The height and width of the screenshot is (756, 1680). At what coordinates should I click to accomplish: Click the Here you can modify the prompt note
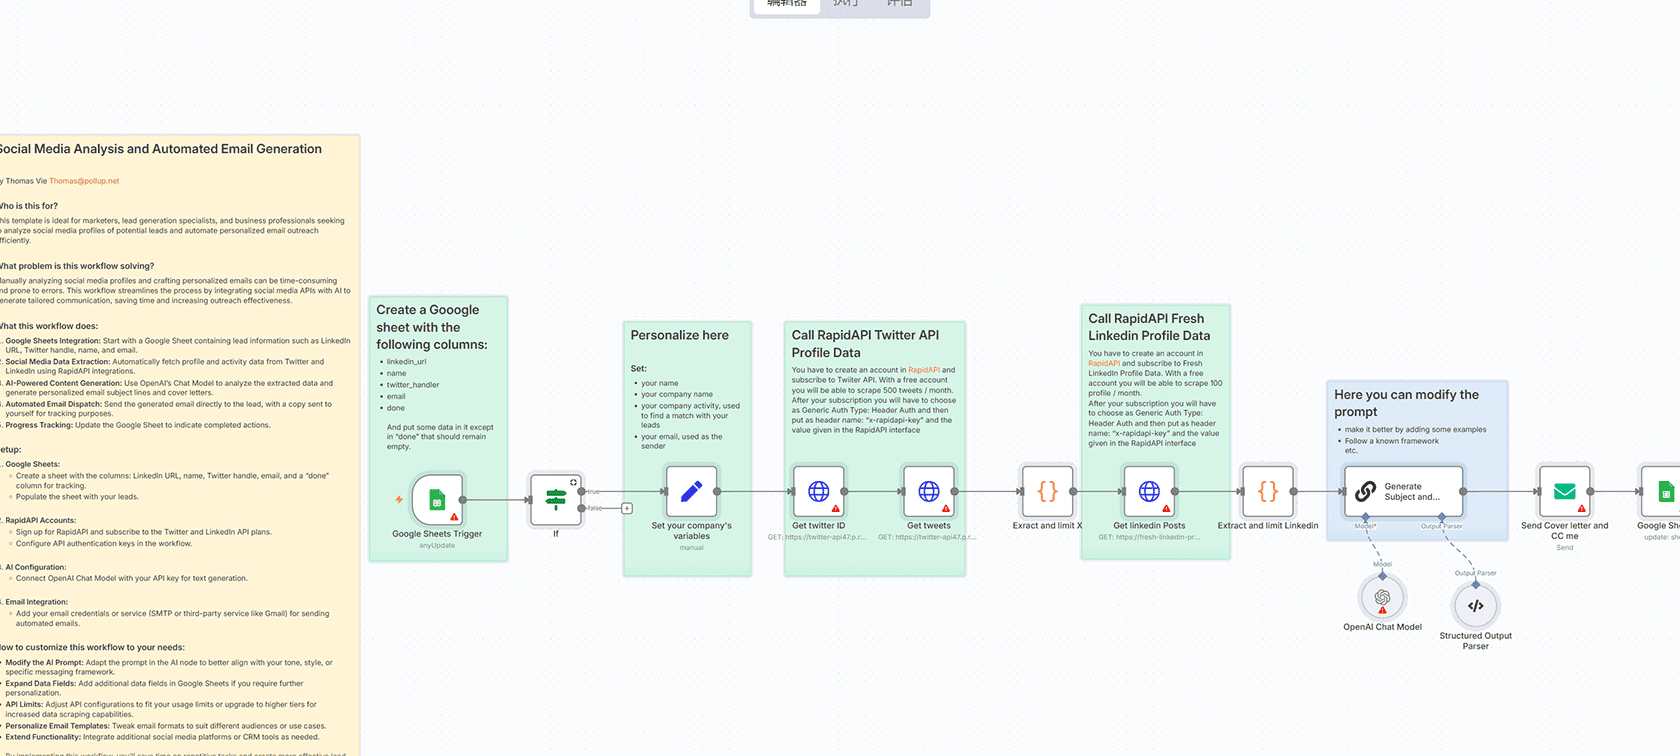point(1406,403)
